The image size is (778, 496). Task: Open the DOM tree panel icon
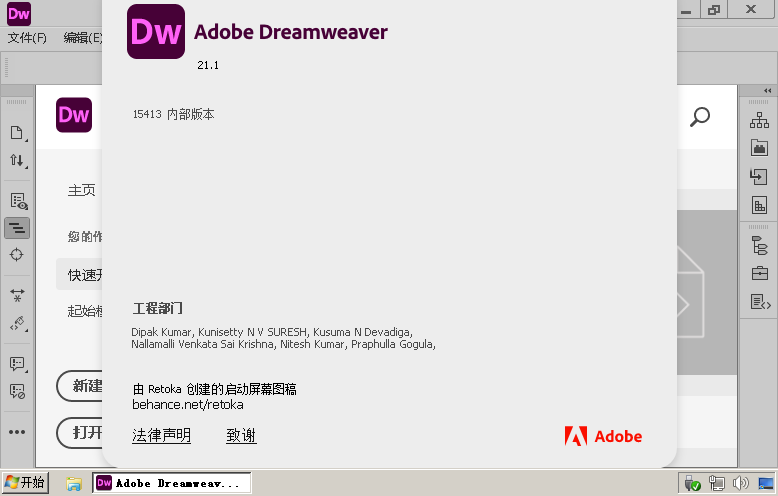[x=760, y=246]
